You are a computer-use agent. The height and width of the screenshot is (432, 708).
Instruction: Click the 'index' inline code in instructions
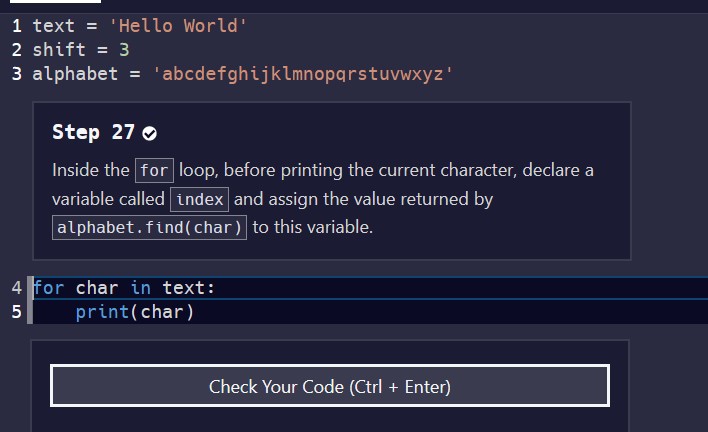click(x=200, y=199)
